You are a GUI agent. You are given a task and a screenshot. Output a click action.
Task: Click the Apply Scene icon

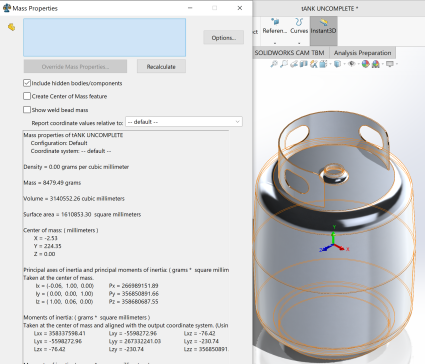click(376, 64)
